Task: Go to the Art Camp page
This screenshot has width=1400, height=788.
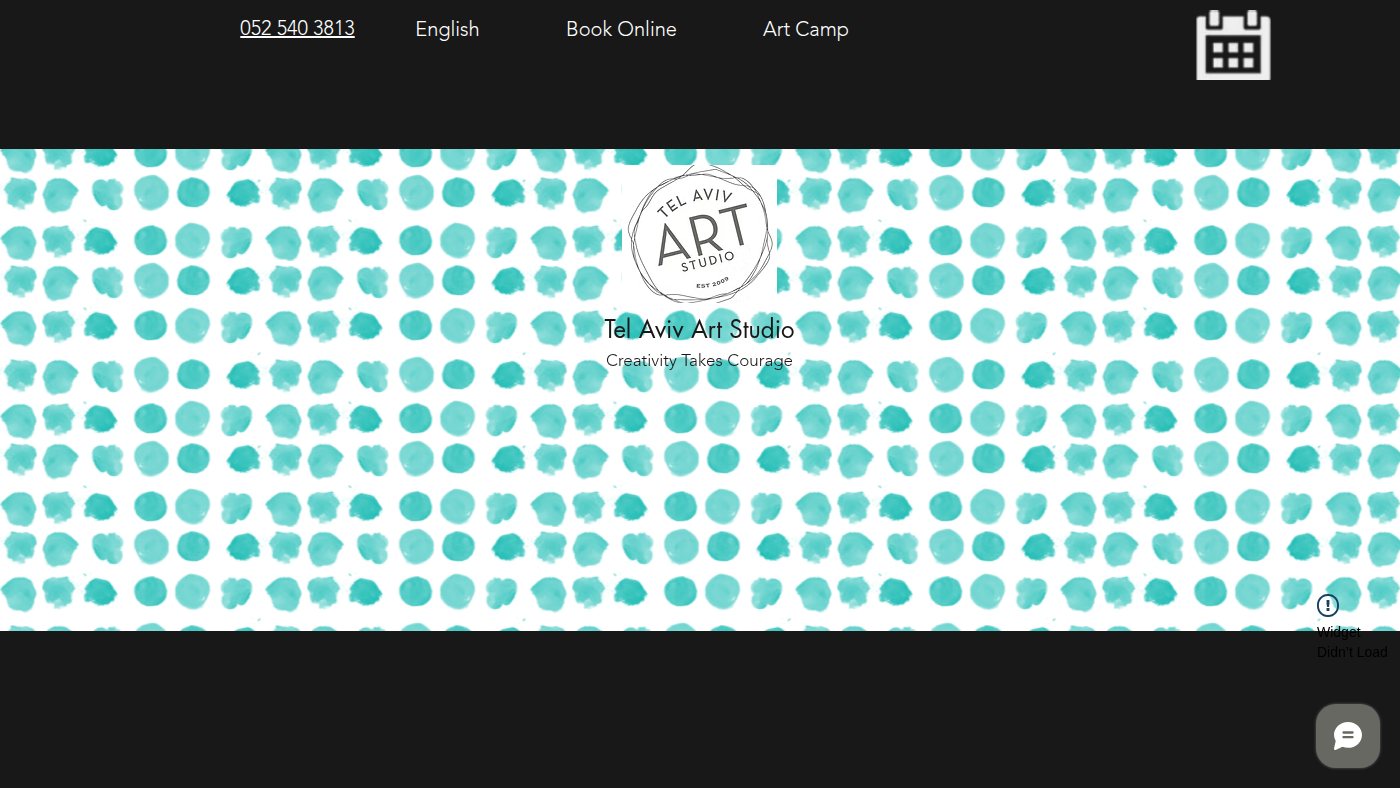Action: coord(805,29)
